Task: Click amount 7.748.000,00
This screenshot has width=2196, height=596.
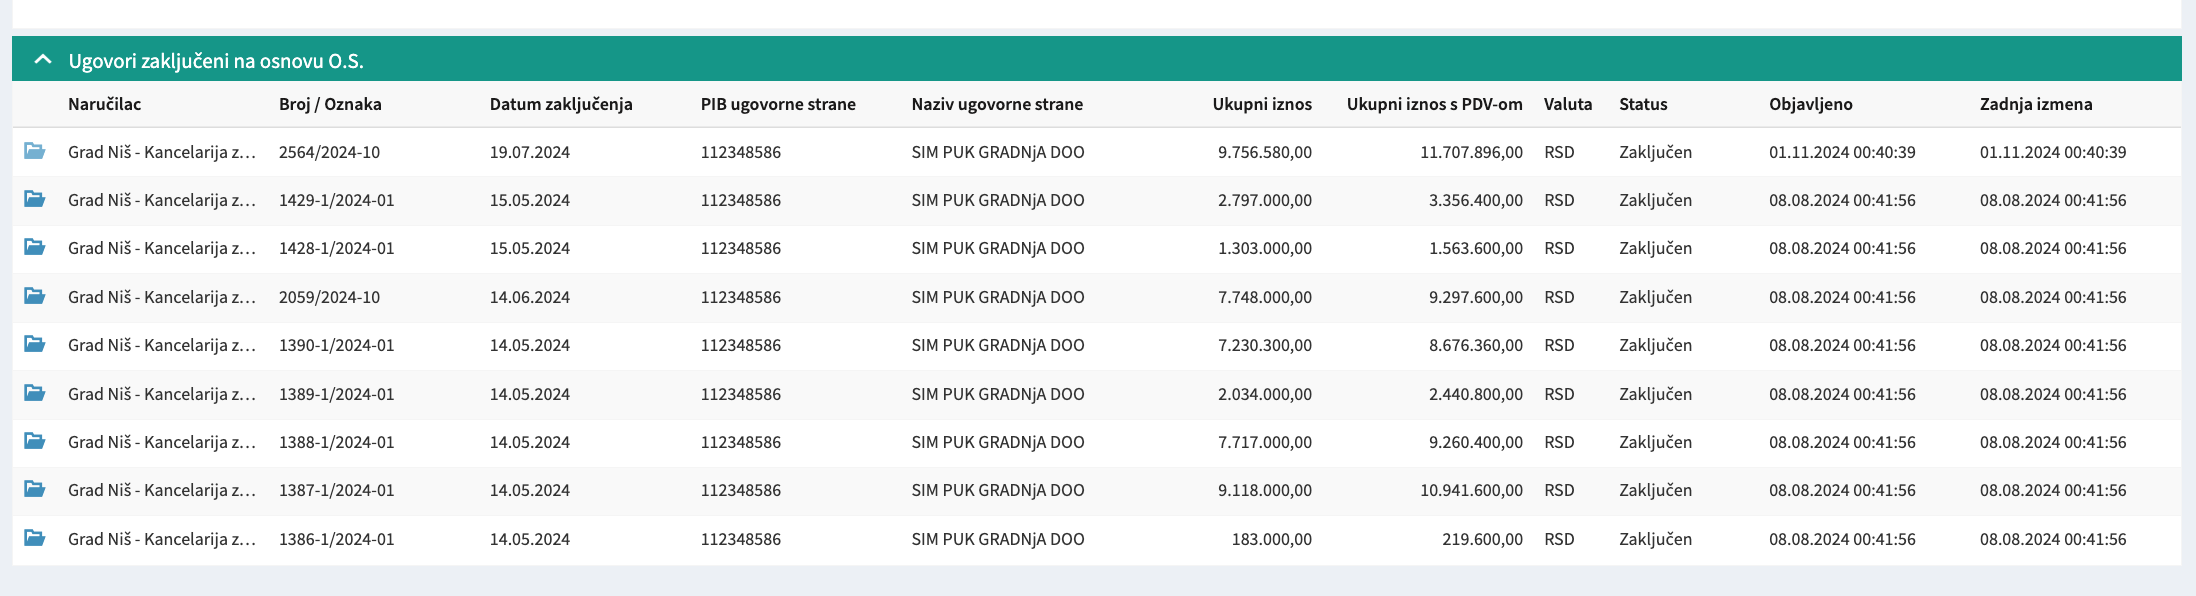Action: pyautogui.click(x=1265, y=297)
